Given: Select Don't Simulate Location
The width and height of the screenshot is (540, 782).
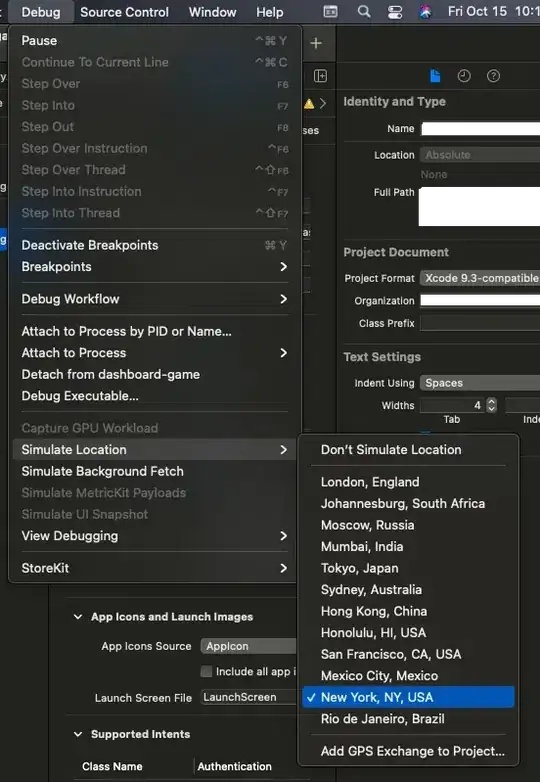Looking at the screenshot, I should (408, 449).
